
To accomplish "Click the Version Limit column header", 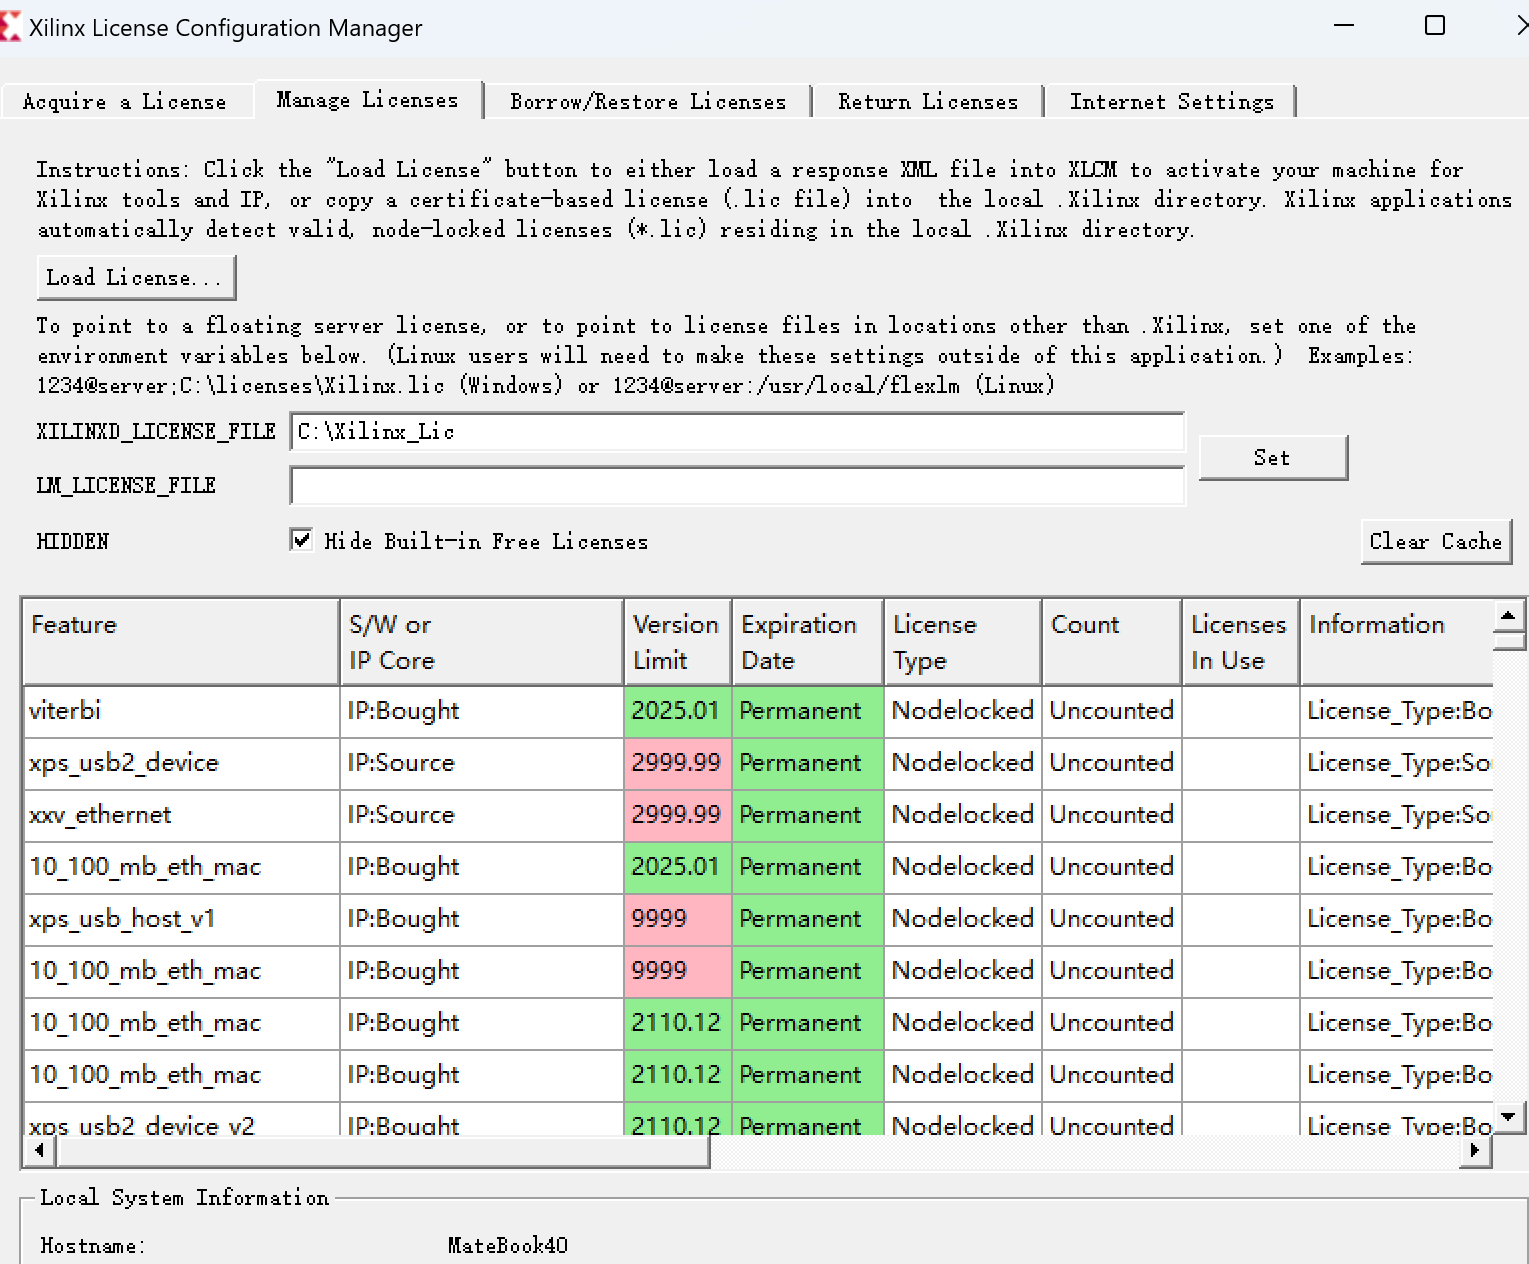I will tap(678, 642).
